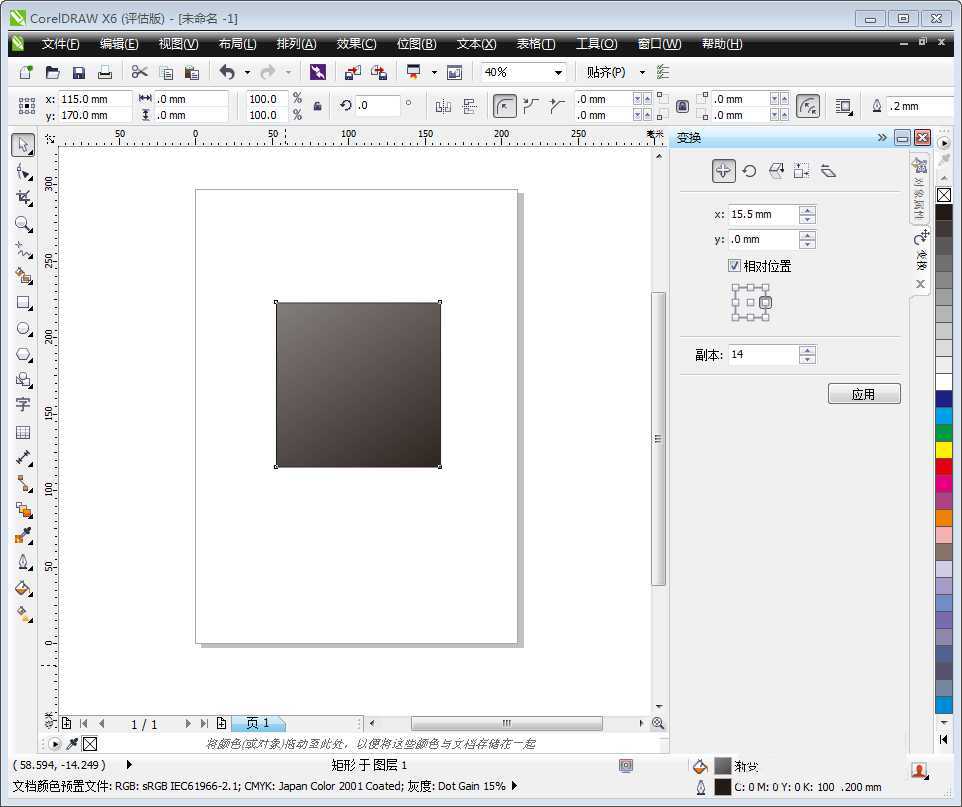Switch to the Skew transform mode
This screenshot has height=807, width=962.
coord(828,170)
